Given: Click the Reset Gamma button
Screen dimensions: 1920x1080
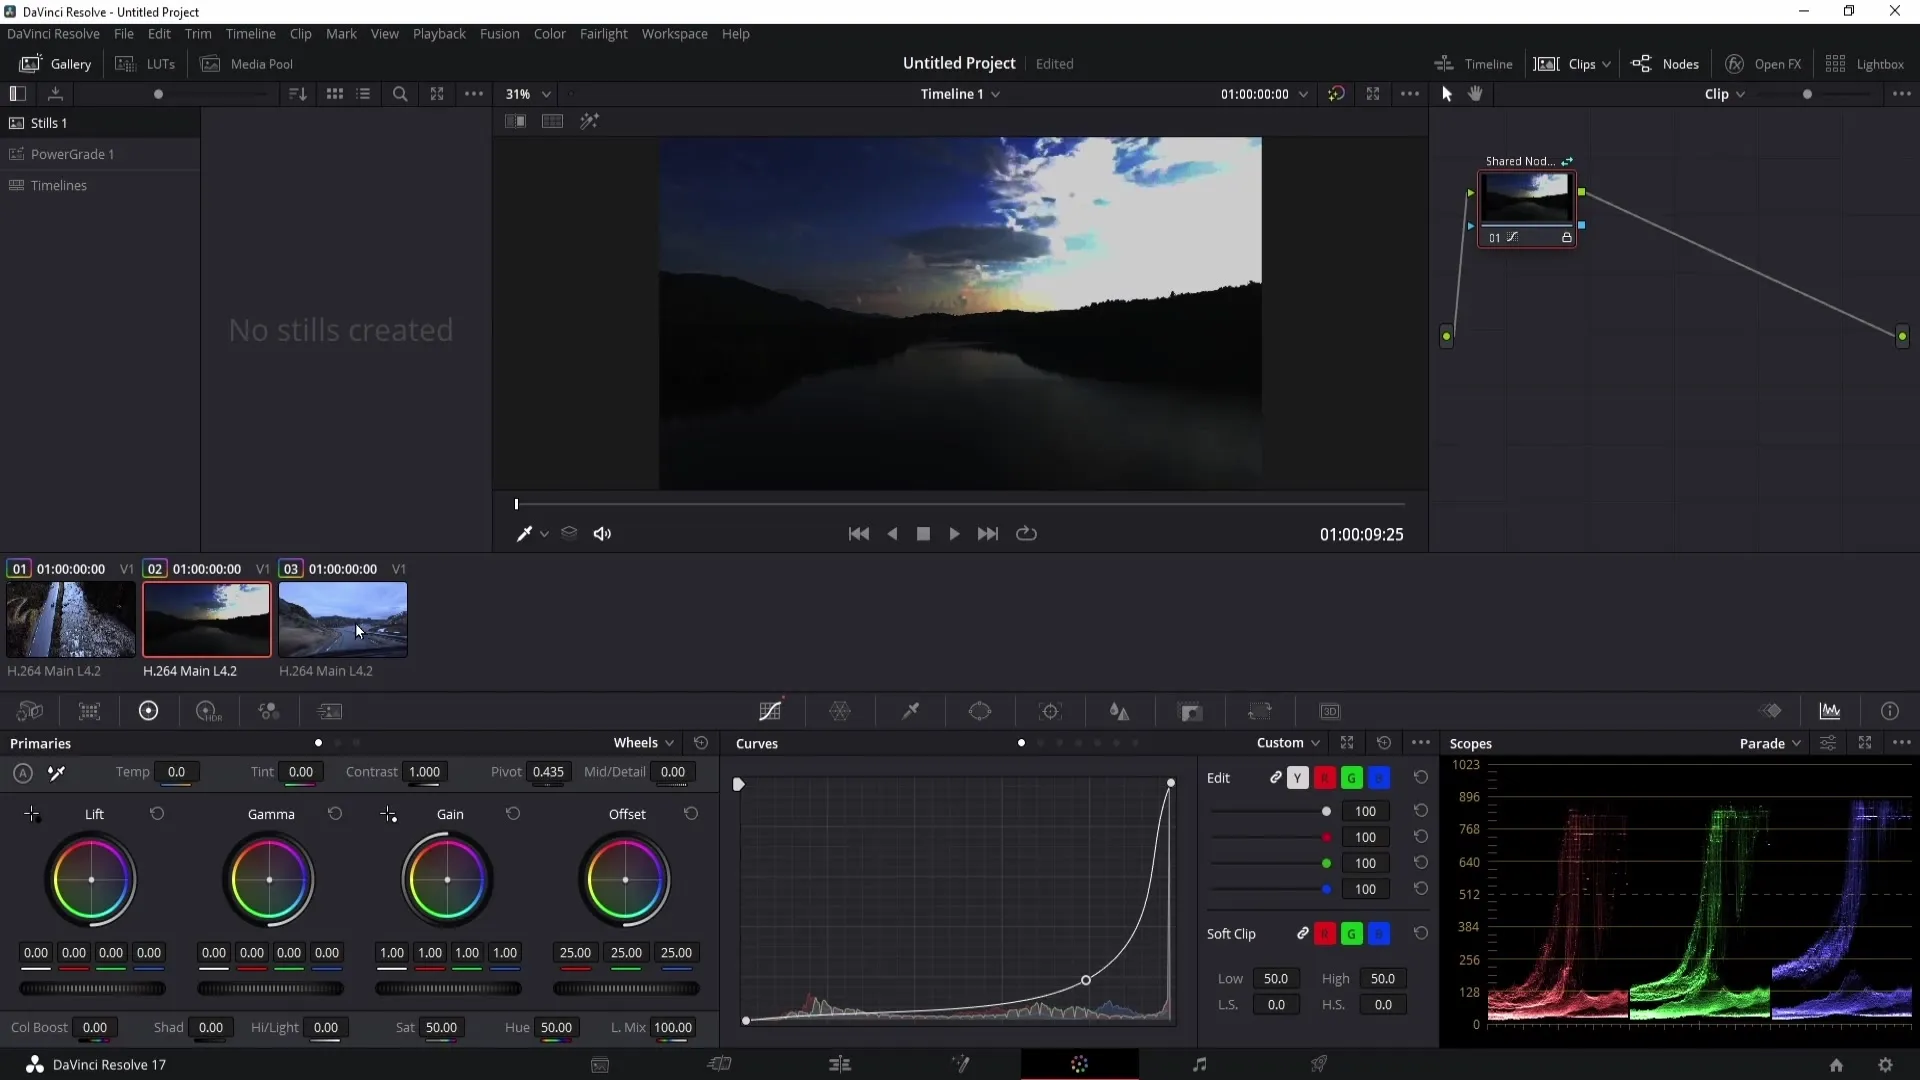Looking at the screenshot, I should click(x=336, y=815).
